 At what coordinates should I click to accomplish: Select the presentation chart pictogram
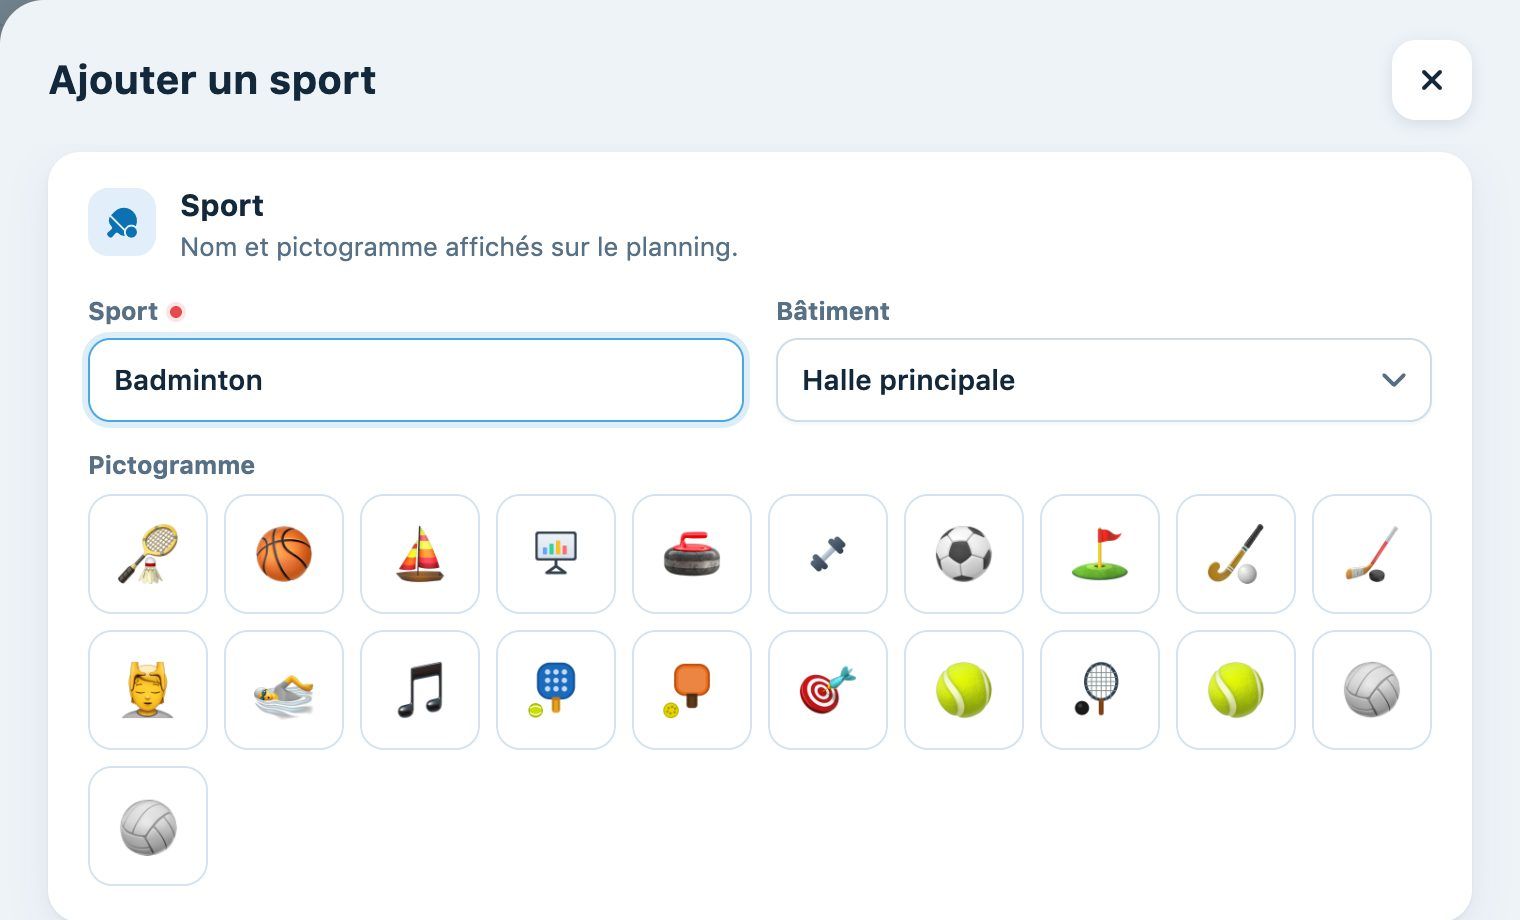[556, 554]
